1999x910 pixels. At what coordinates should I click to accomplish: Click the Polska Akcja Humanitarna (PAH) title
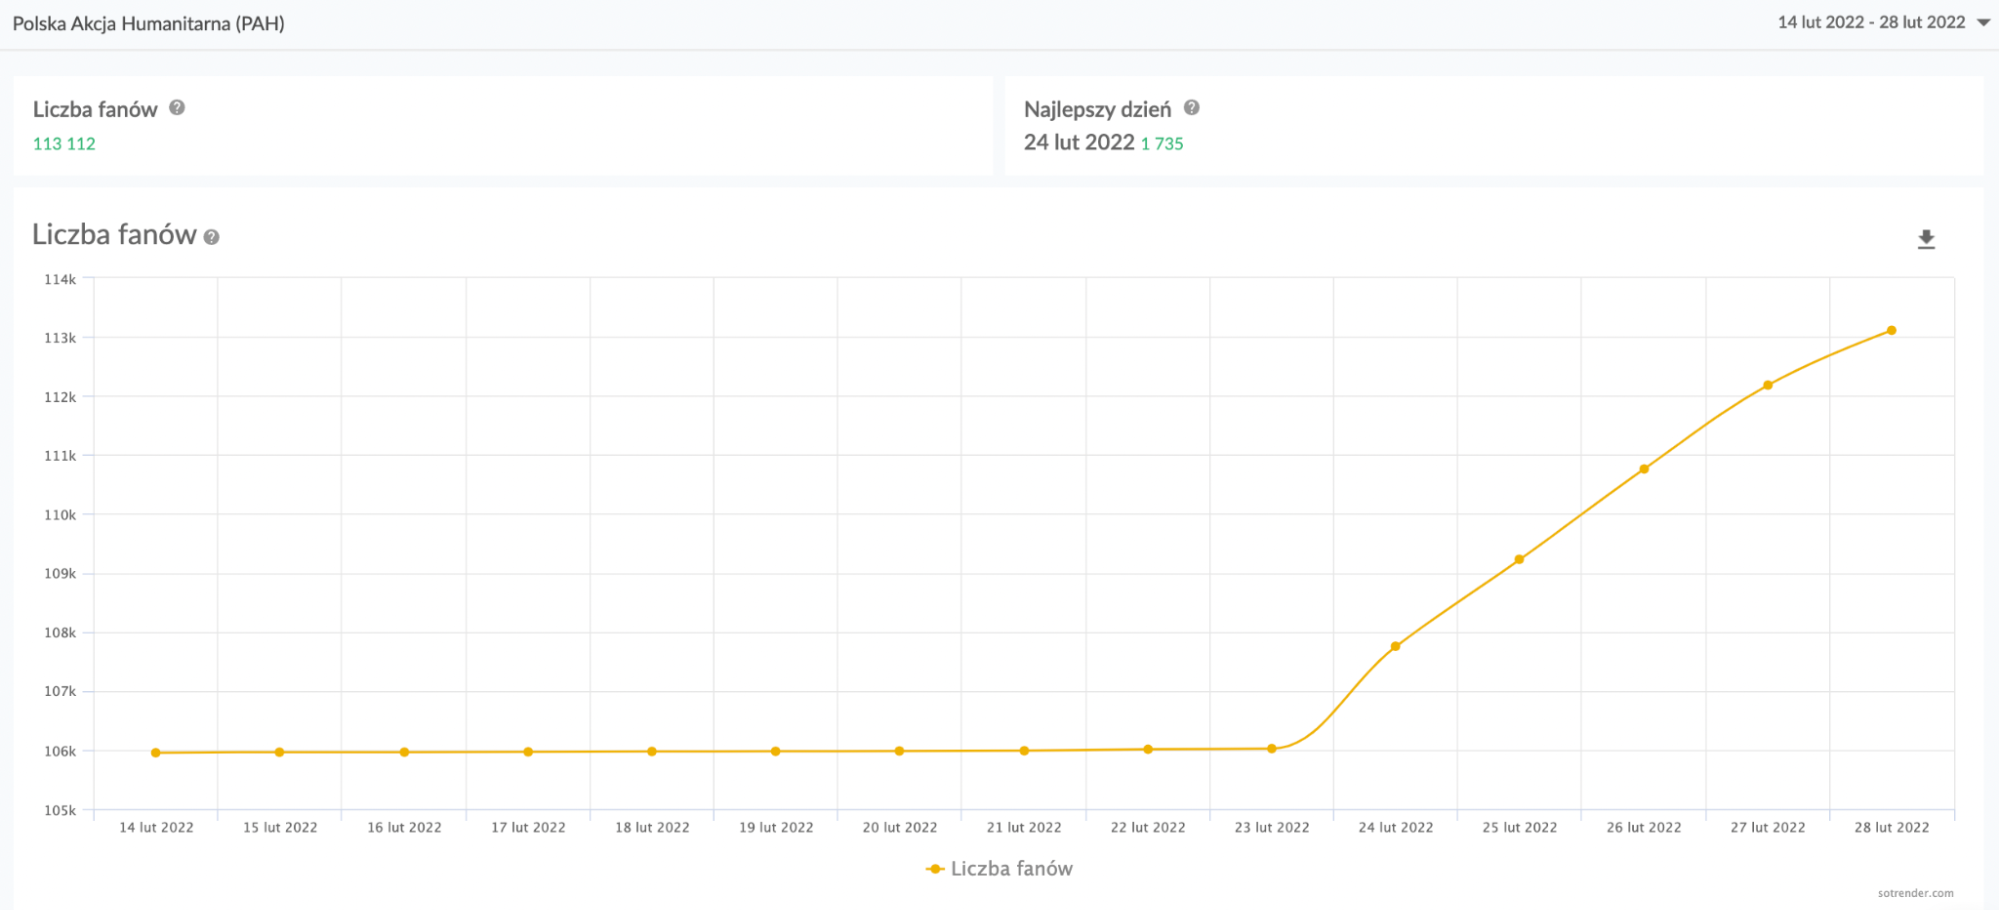coord(148,23)
